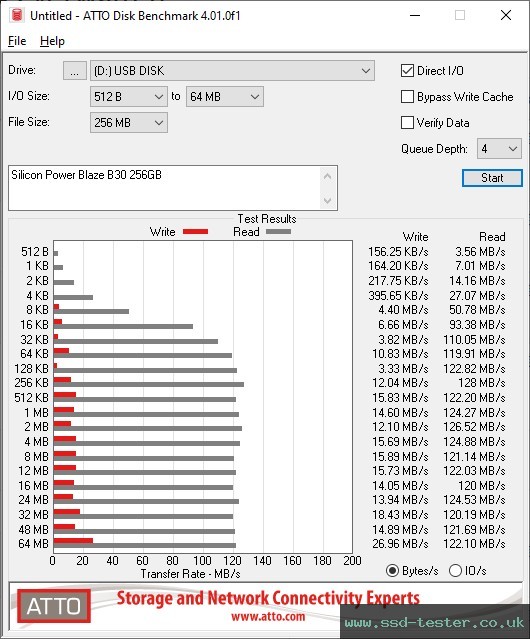The width and height of the screenshot is (530, 639).
Task: Open the 256 MB File Size dropdown
Action: (129, 123)
